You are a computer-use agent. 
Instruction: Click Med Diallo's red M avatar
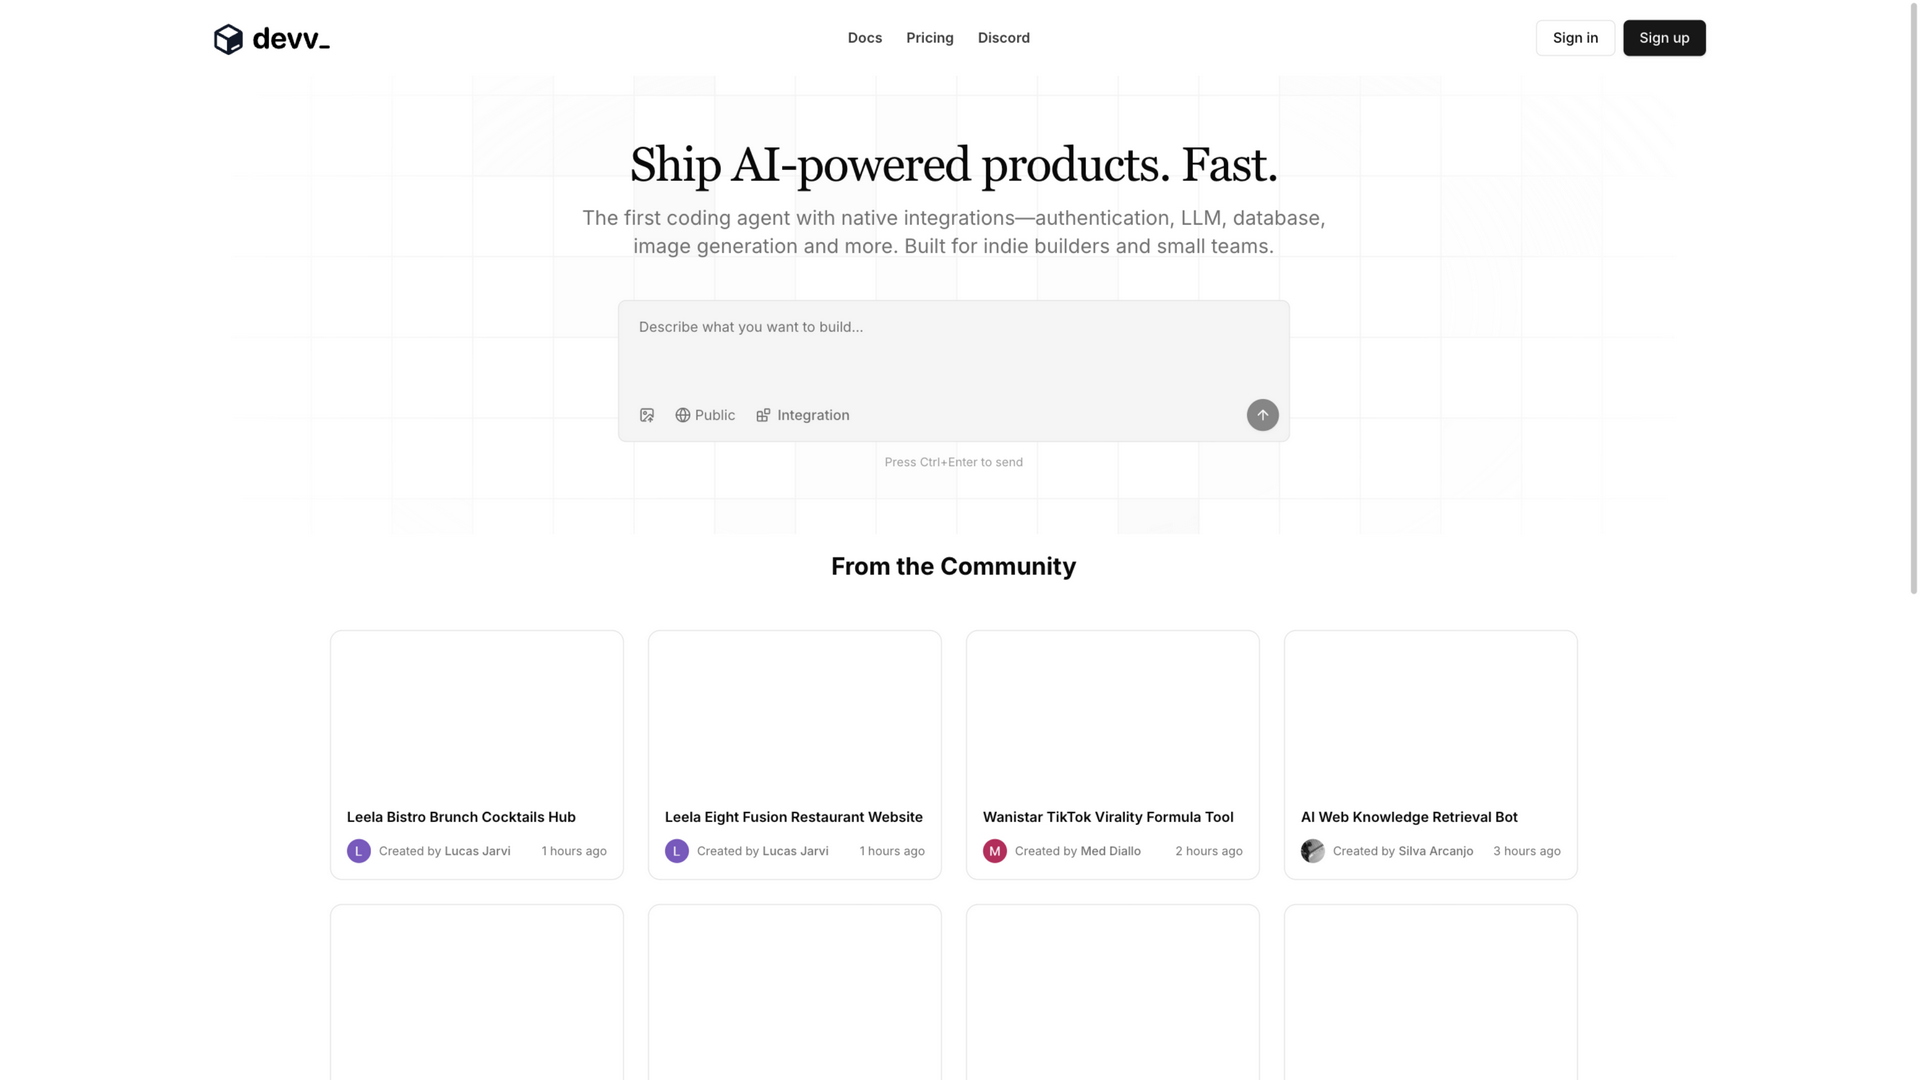[995, 851]
